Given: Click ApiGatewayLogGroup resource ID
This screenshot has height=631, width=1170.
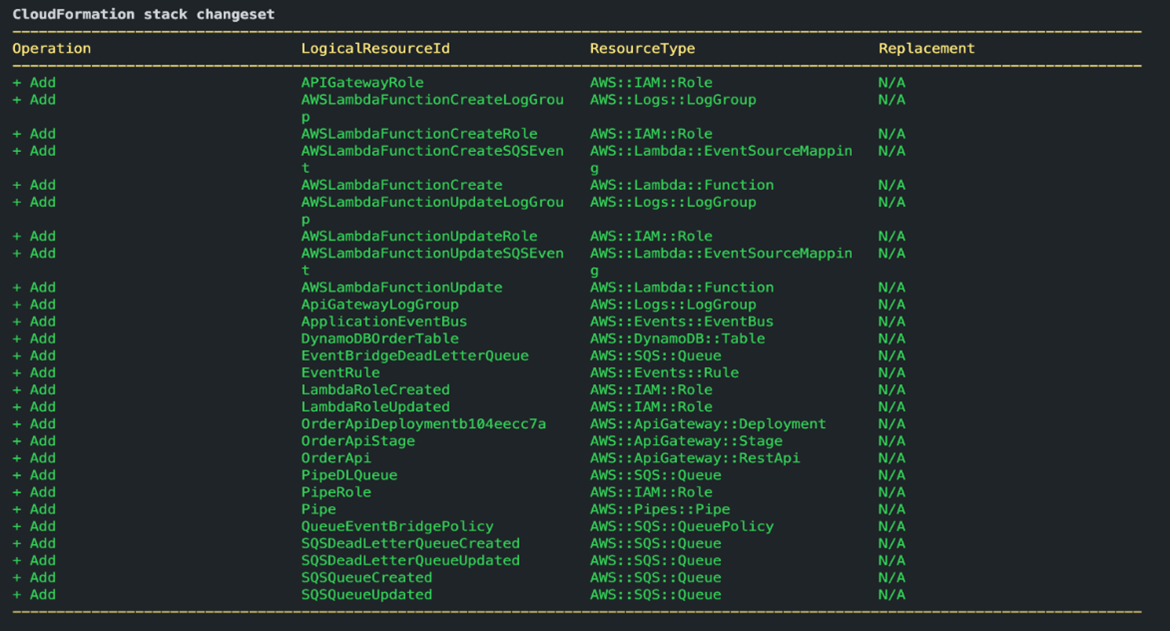Looking at the screenshot, I should point(380,305).
